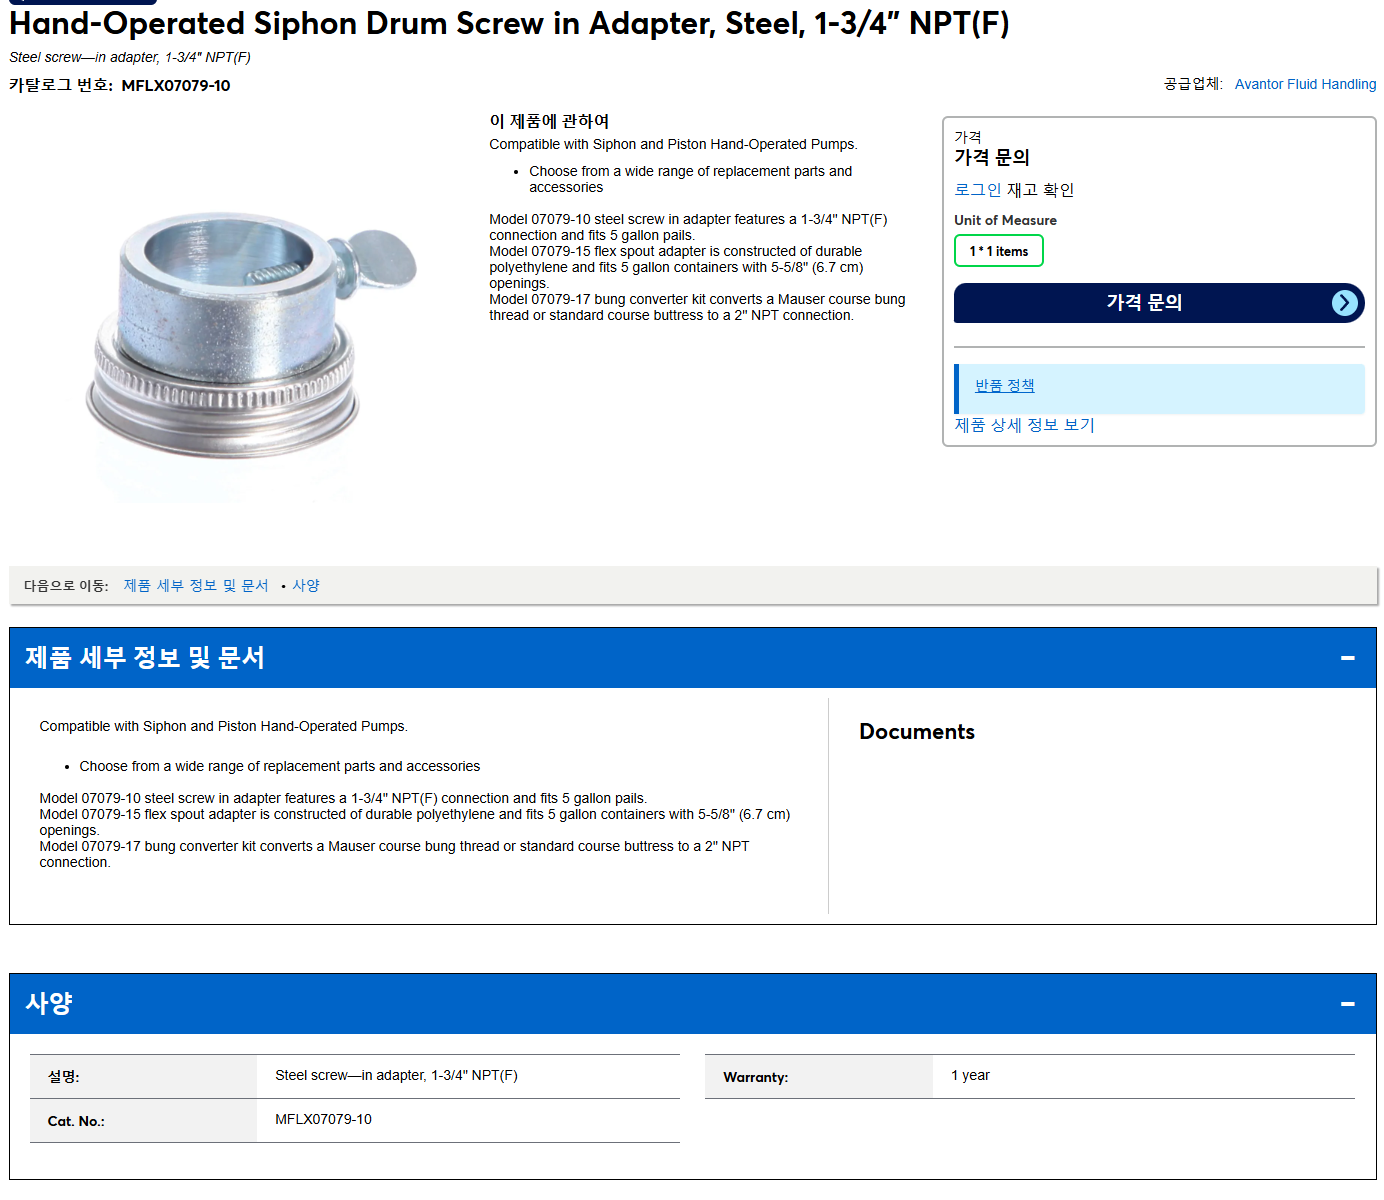Jump to 제품 세부 정보 및 문서 anchor
Viewport: 1384px width, 1200px height.
click(x=196, y=586)
